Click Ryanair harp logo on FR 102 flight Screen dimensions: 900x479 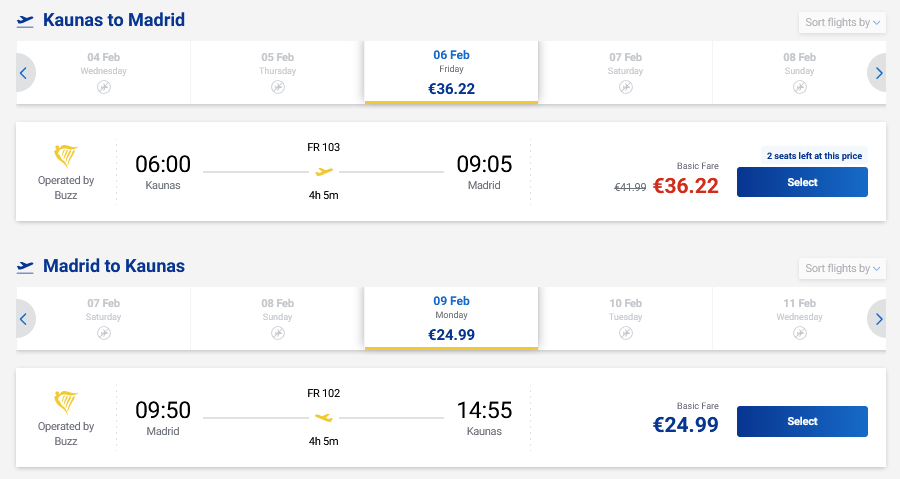[66, 403]
